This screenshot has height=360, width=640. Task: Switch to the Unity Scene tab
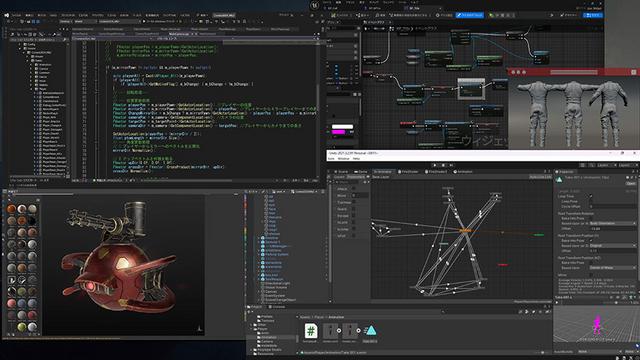(x=342, y=172)
